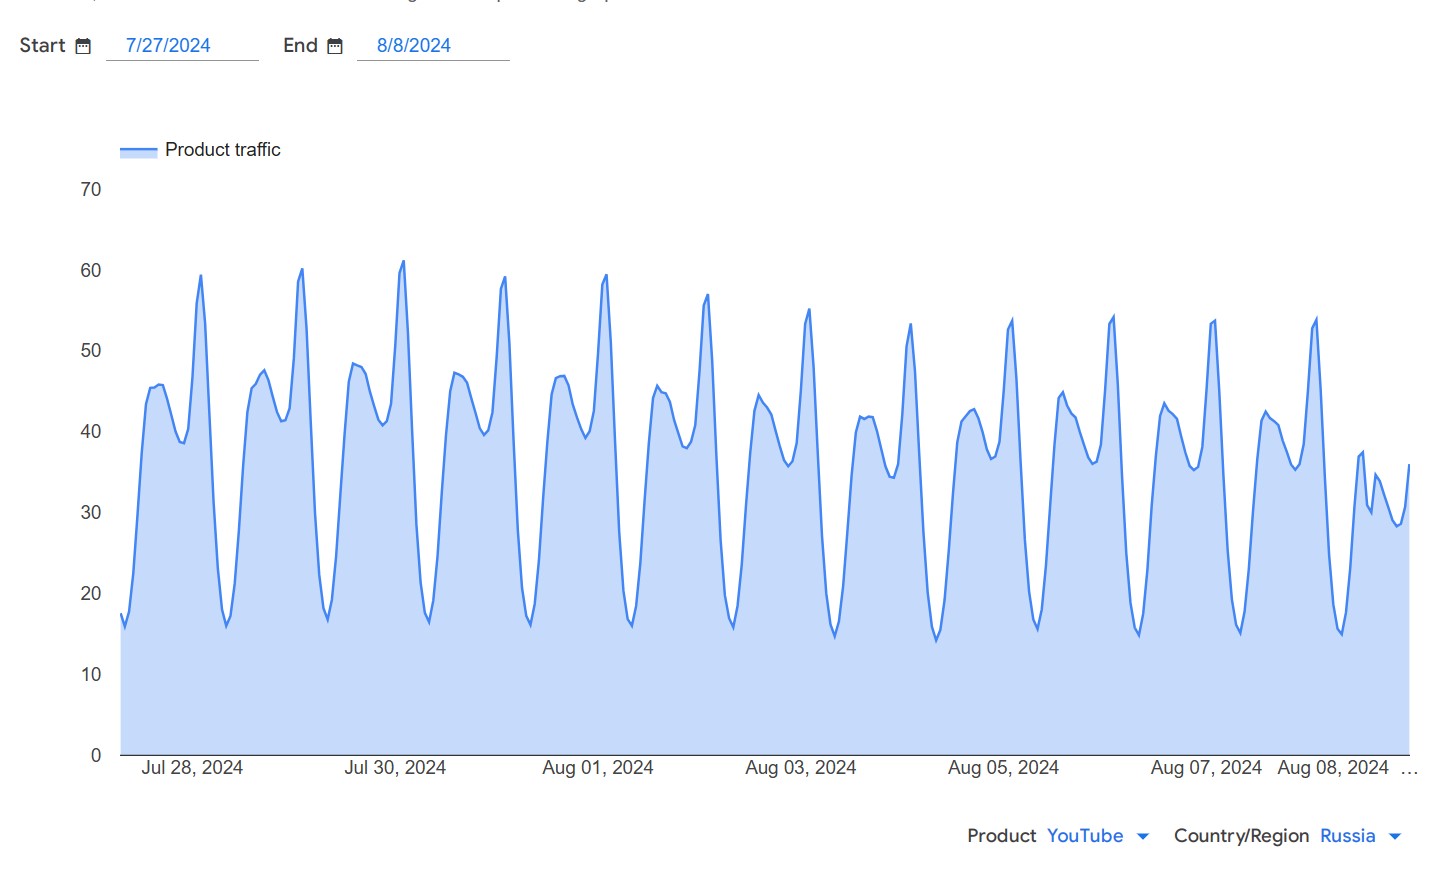The width and height of the screenshot is (1429, 884).
Task: Select the Aug 08, 2024 axis label
Action: 1332,768
